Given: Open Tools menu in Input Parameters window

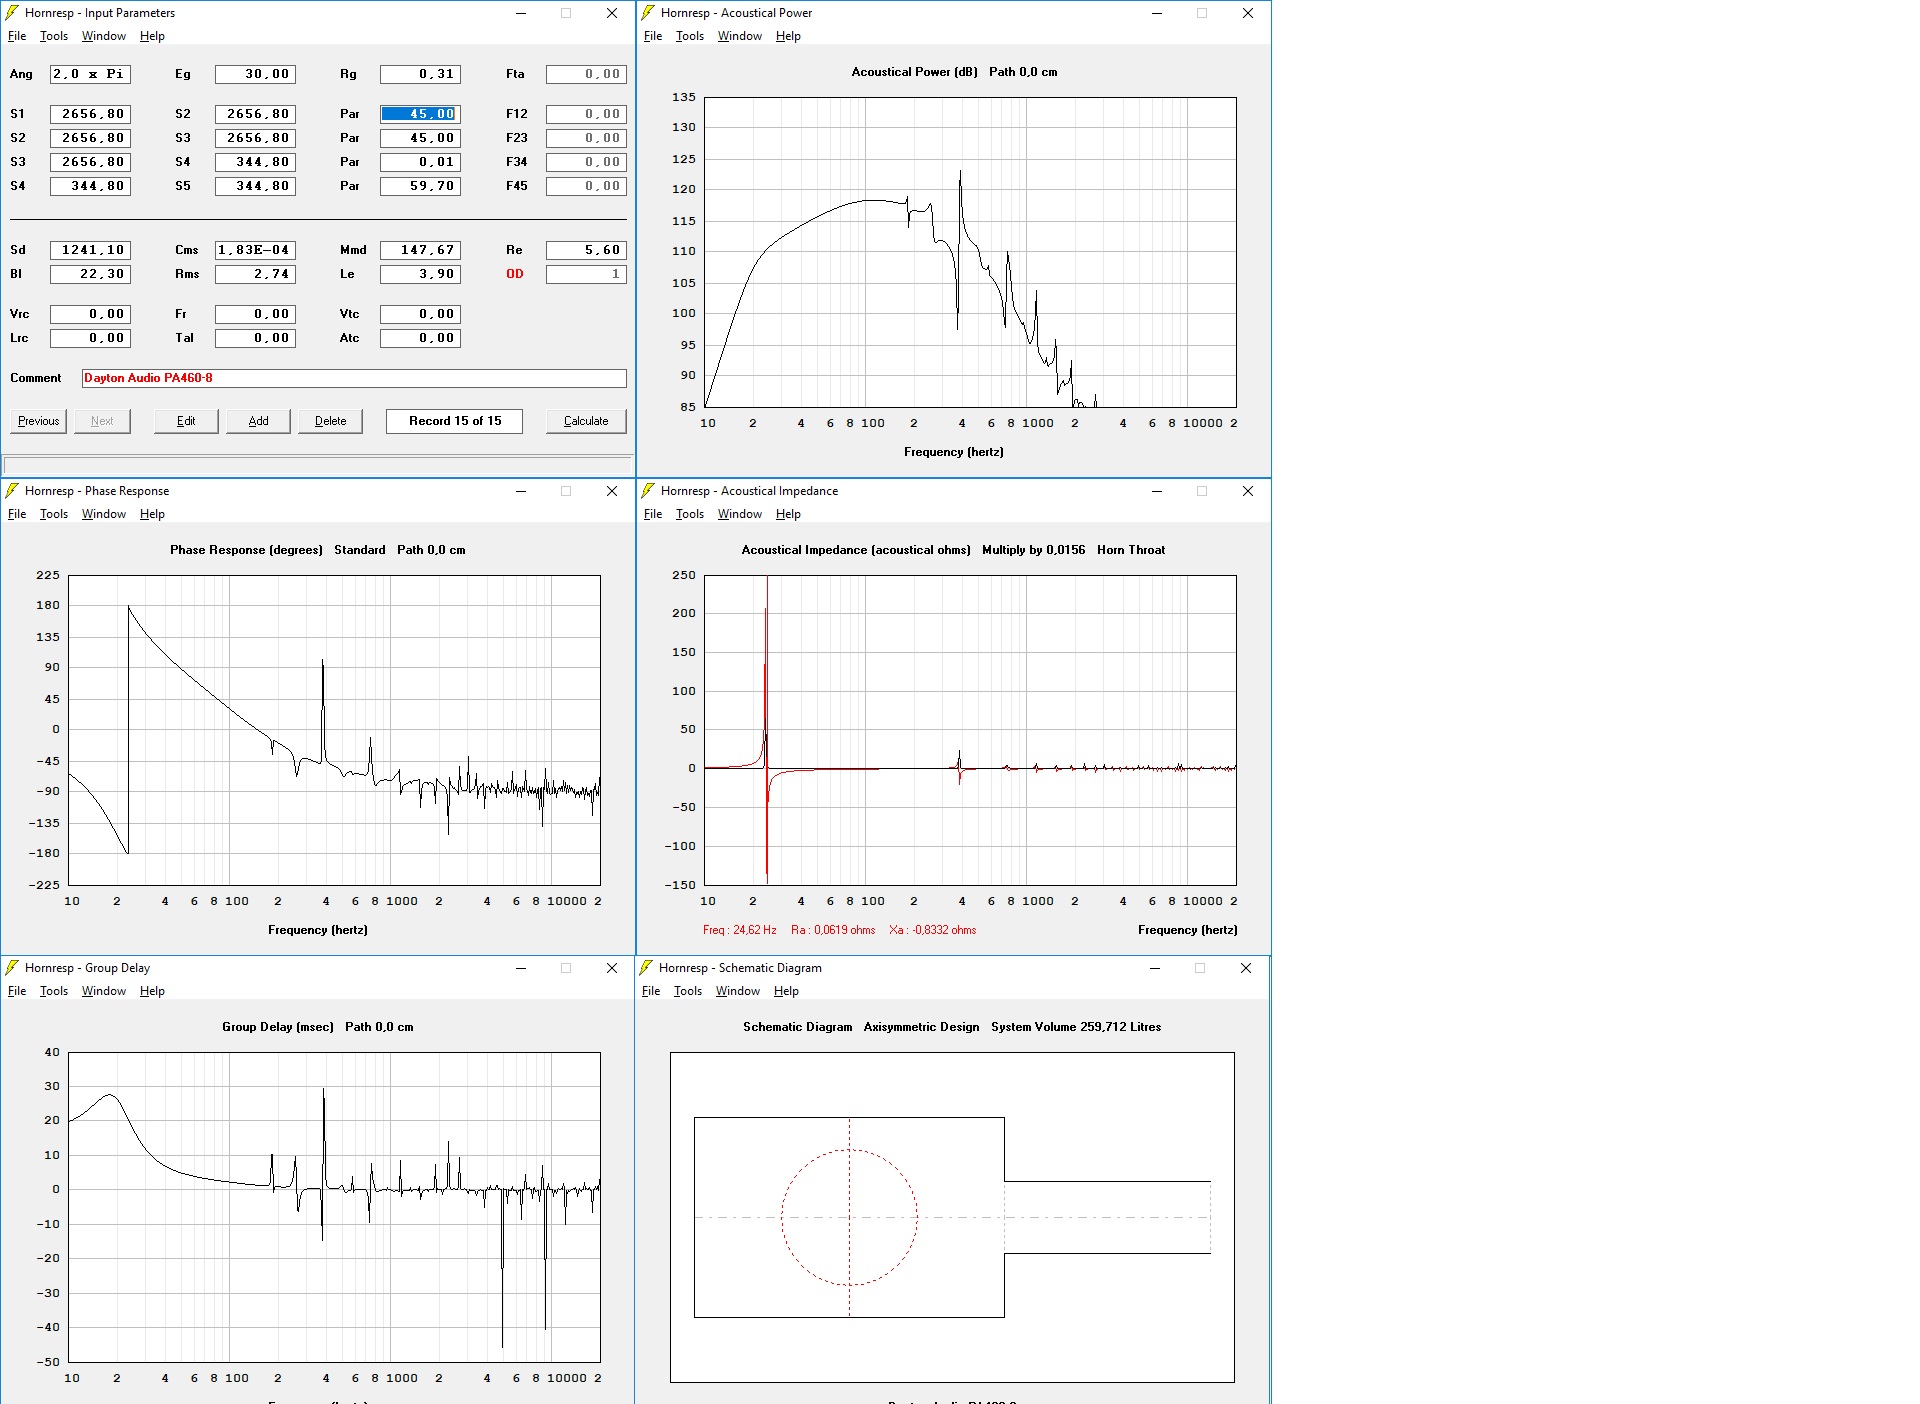Looking at the screenshot, I should [x=54, y=36].
